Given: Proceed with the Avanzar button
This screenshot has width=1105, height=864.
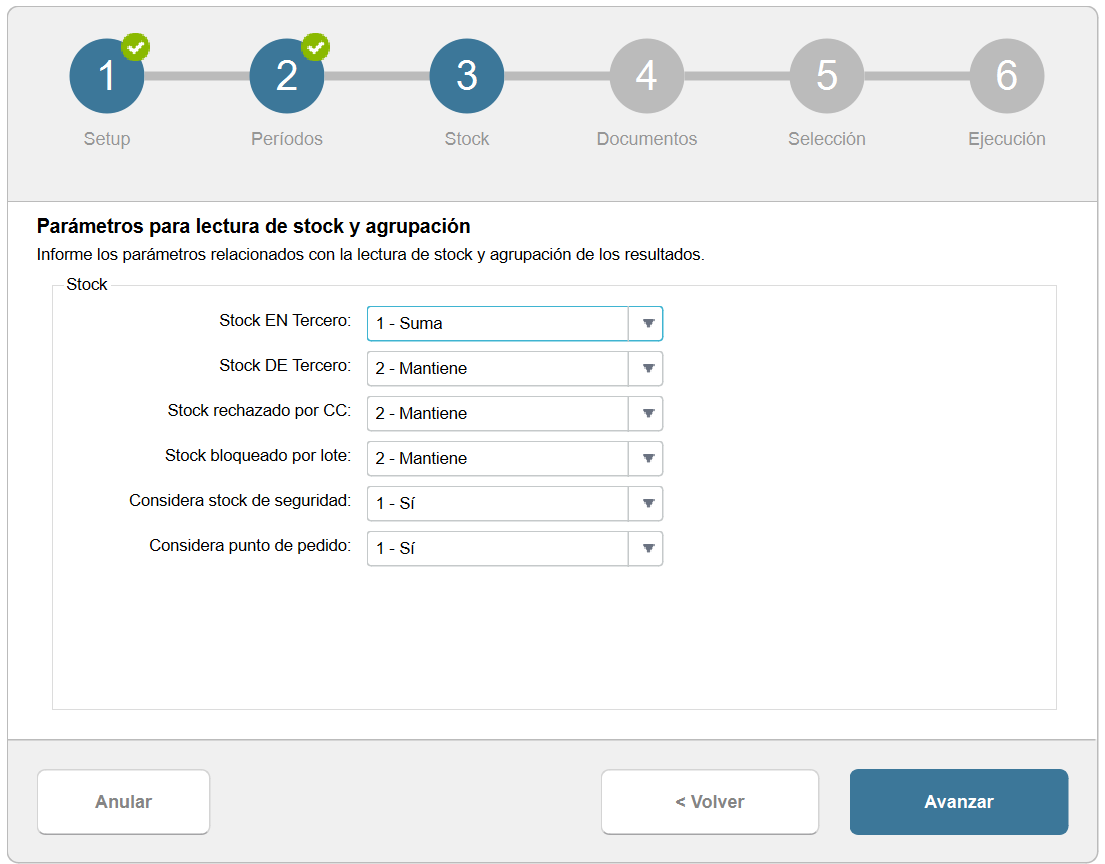Looking at the screenshot, I should tap(959, 802).
